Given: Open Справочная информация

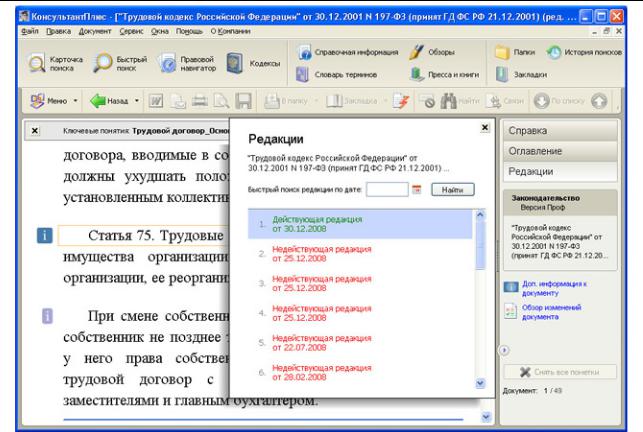Looking at the screenshot, I should point(348,52).
